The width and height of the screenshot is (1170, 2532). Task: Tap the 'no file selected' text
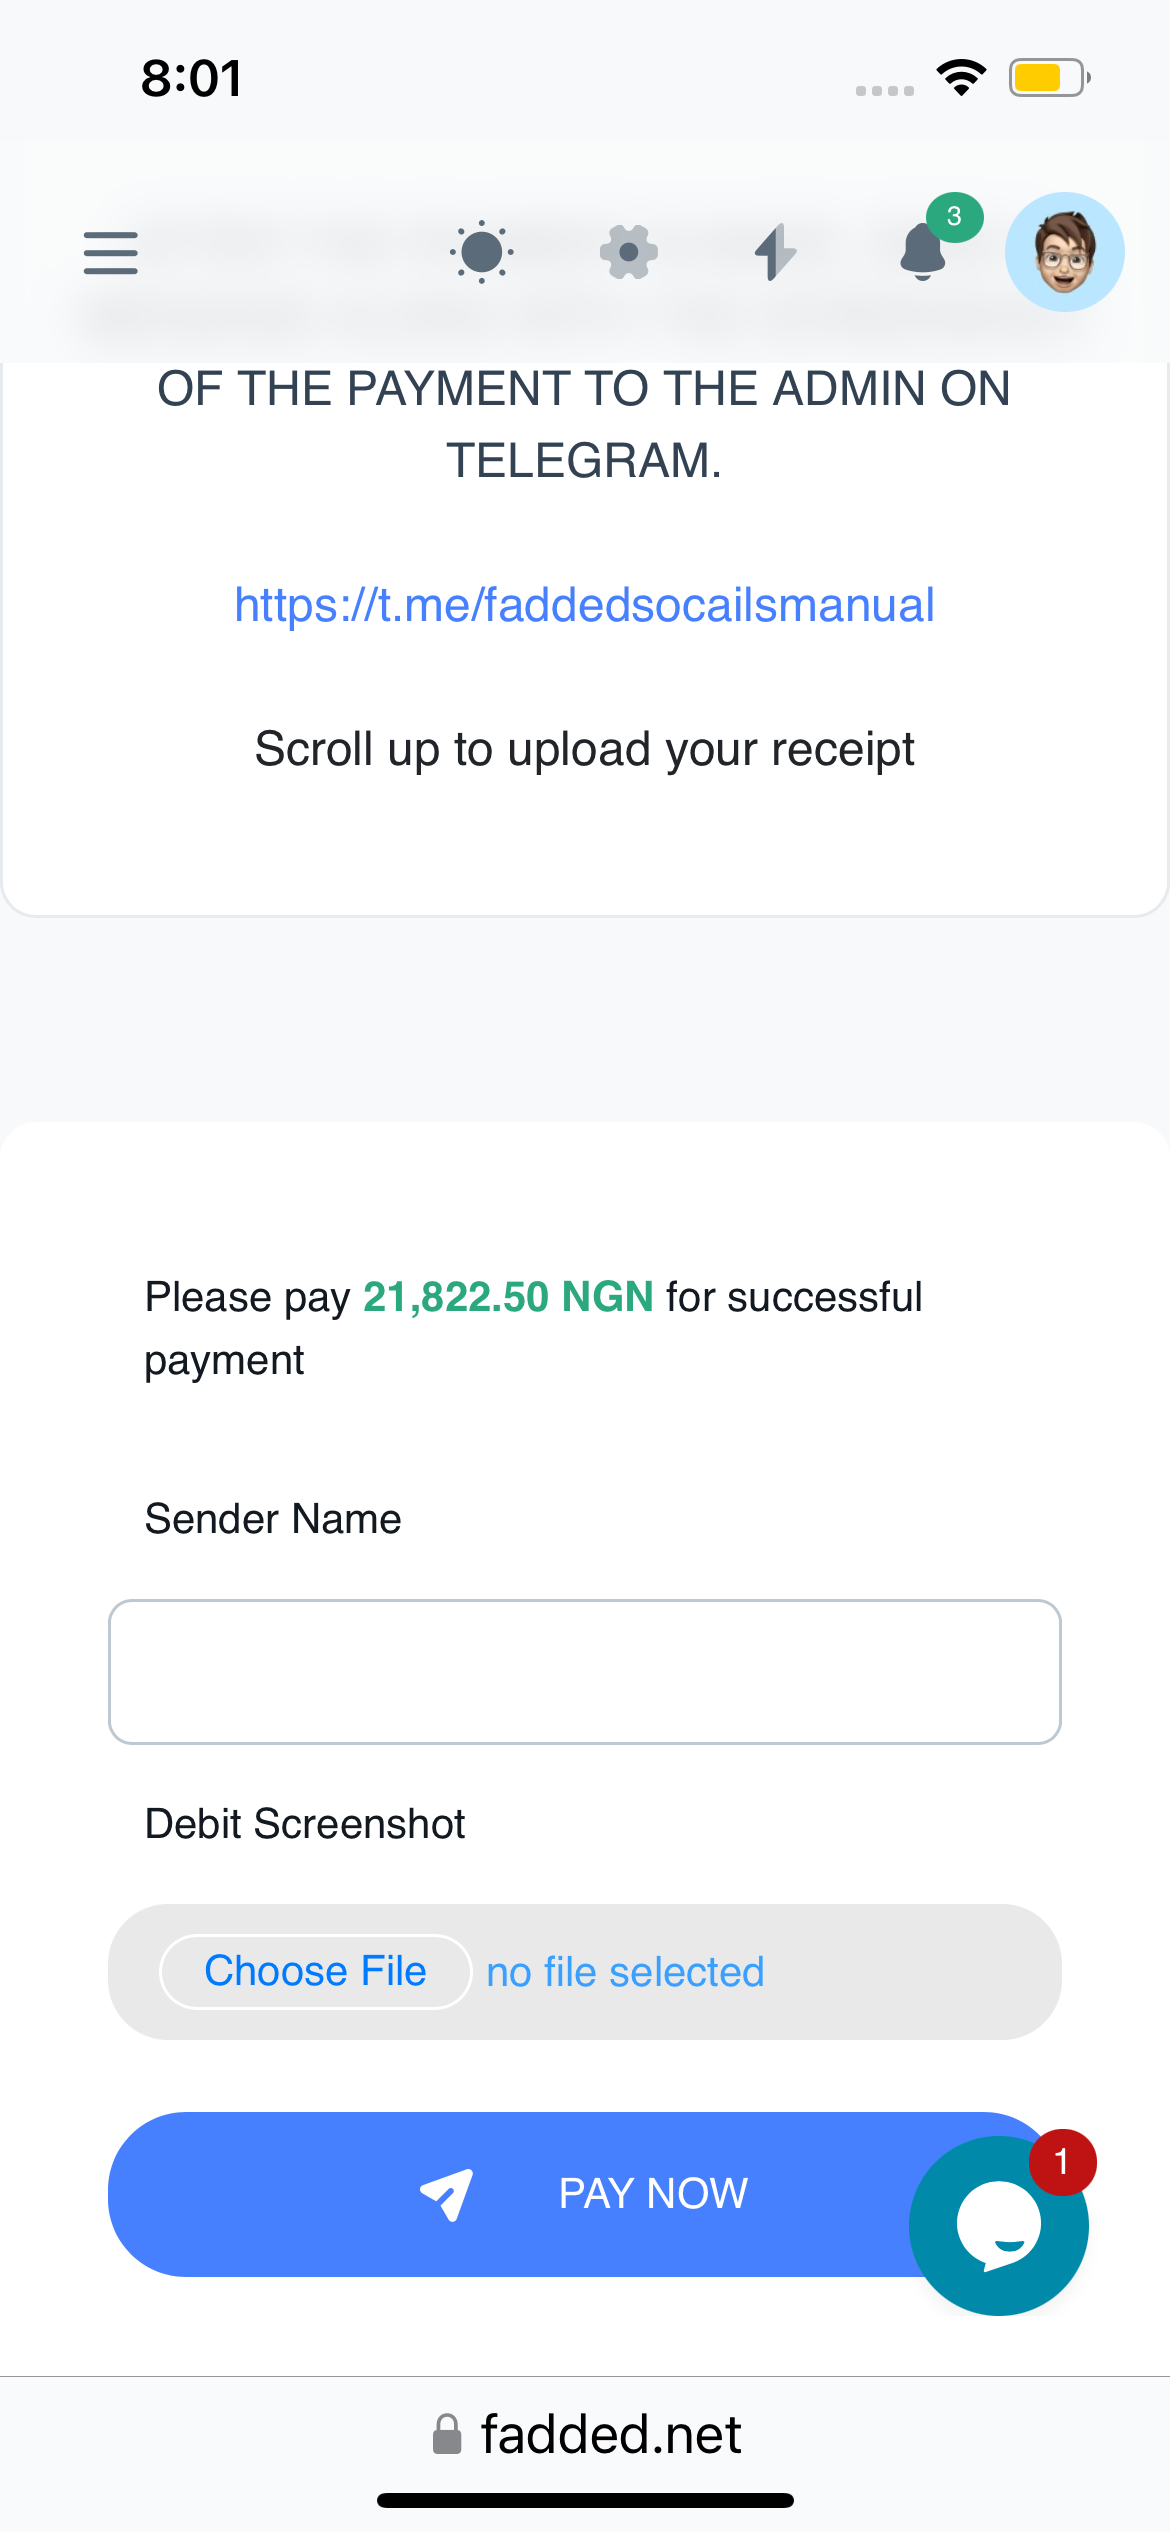625,1972
